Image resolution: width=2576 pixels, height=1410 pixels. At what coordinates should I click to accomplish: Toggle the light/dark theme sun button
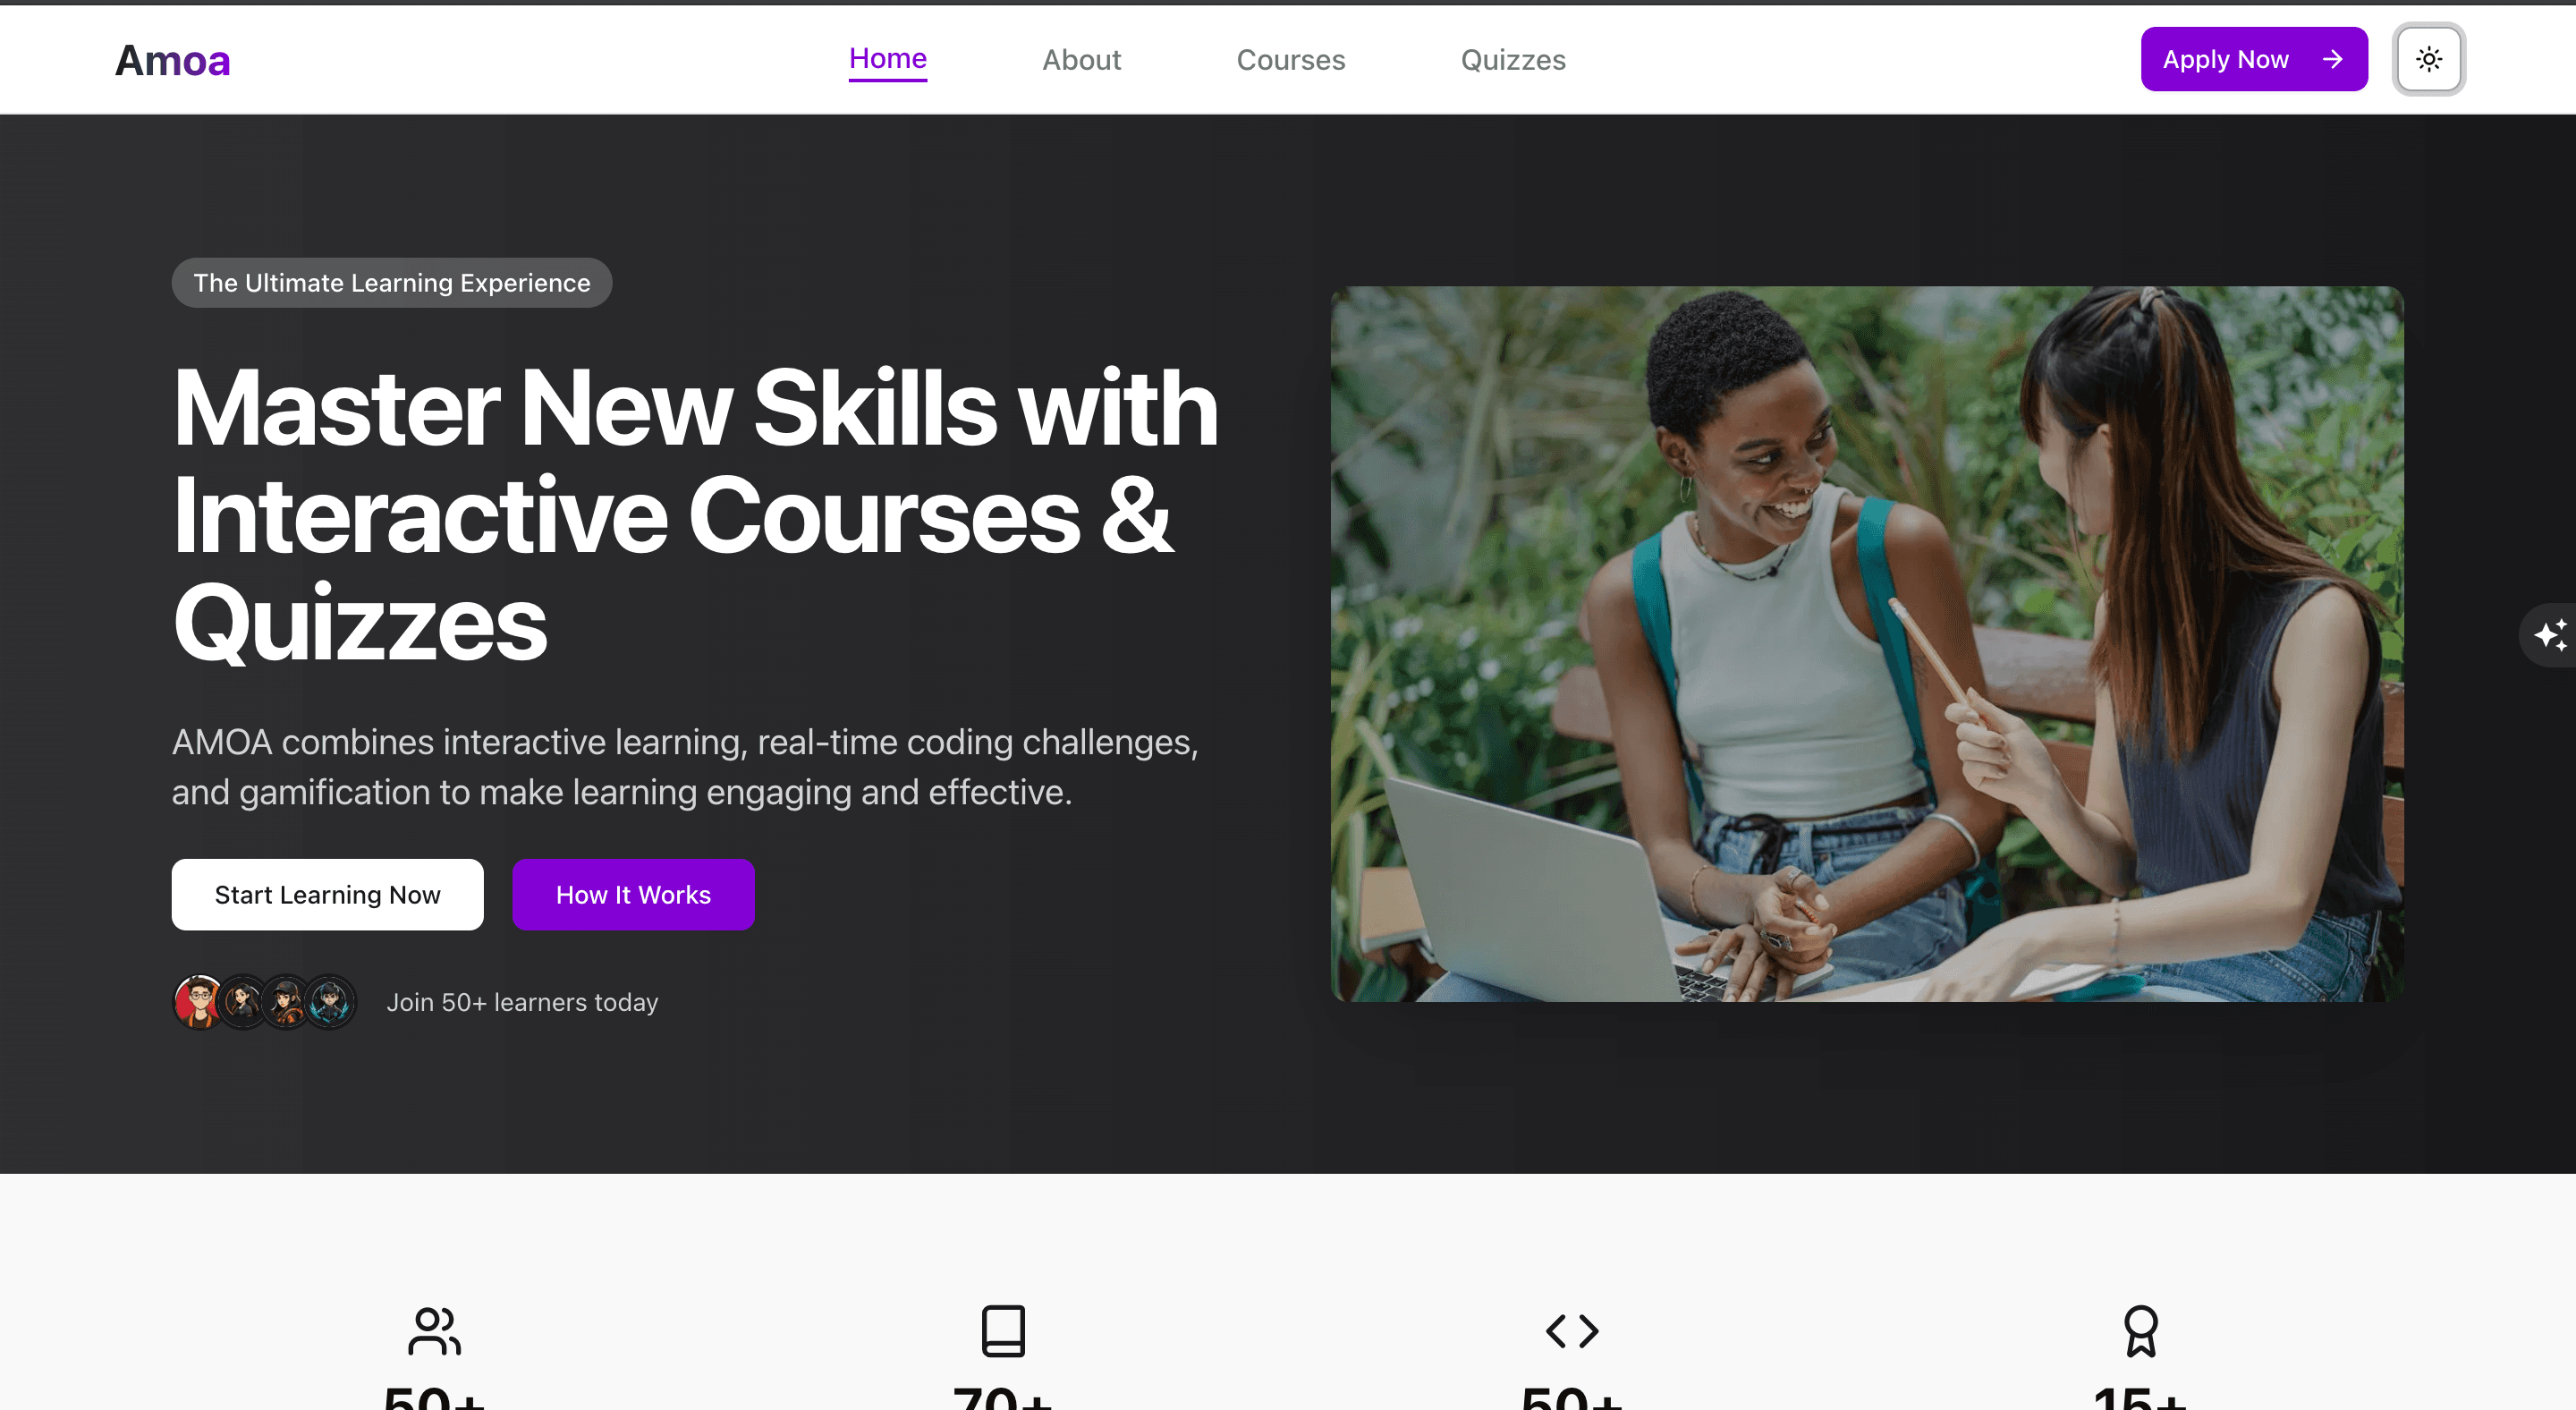coord(2428,59)
